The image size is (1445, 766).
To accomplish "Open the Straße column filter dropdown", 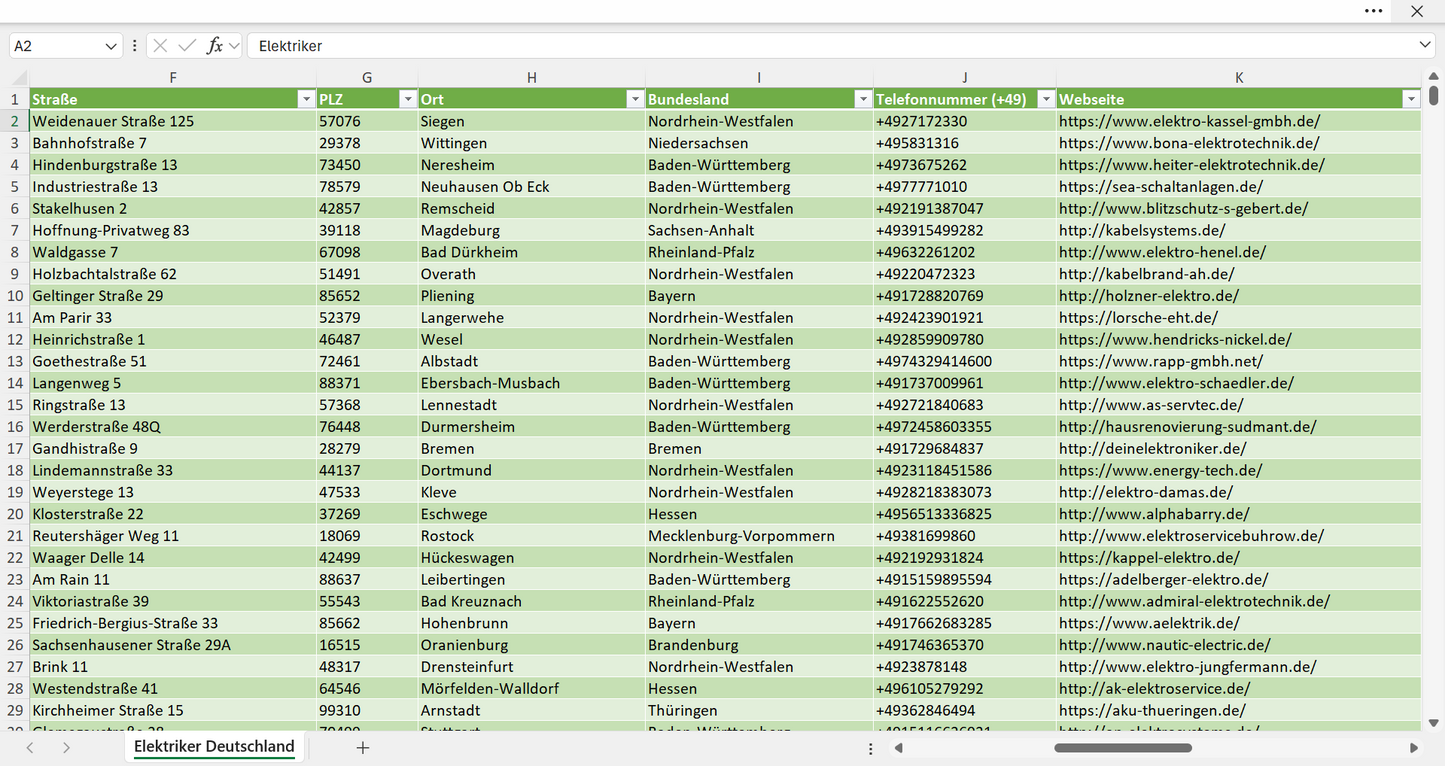I will tap(306, 99).
